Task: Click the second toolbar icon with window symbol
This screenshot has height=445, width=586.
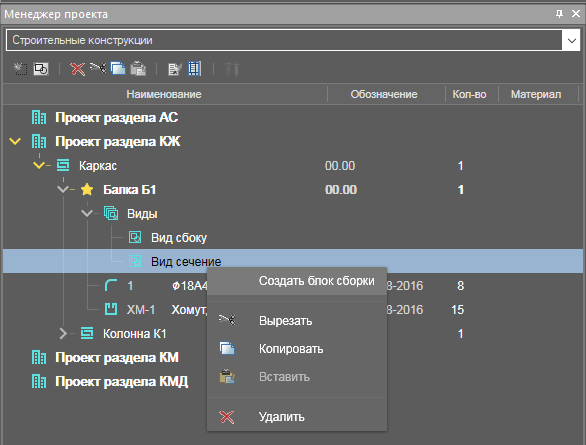Action: coord(41,69)
